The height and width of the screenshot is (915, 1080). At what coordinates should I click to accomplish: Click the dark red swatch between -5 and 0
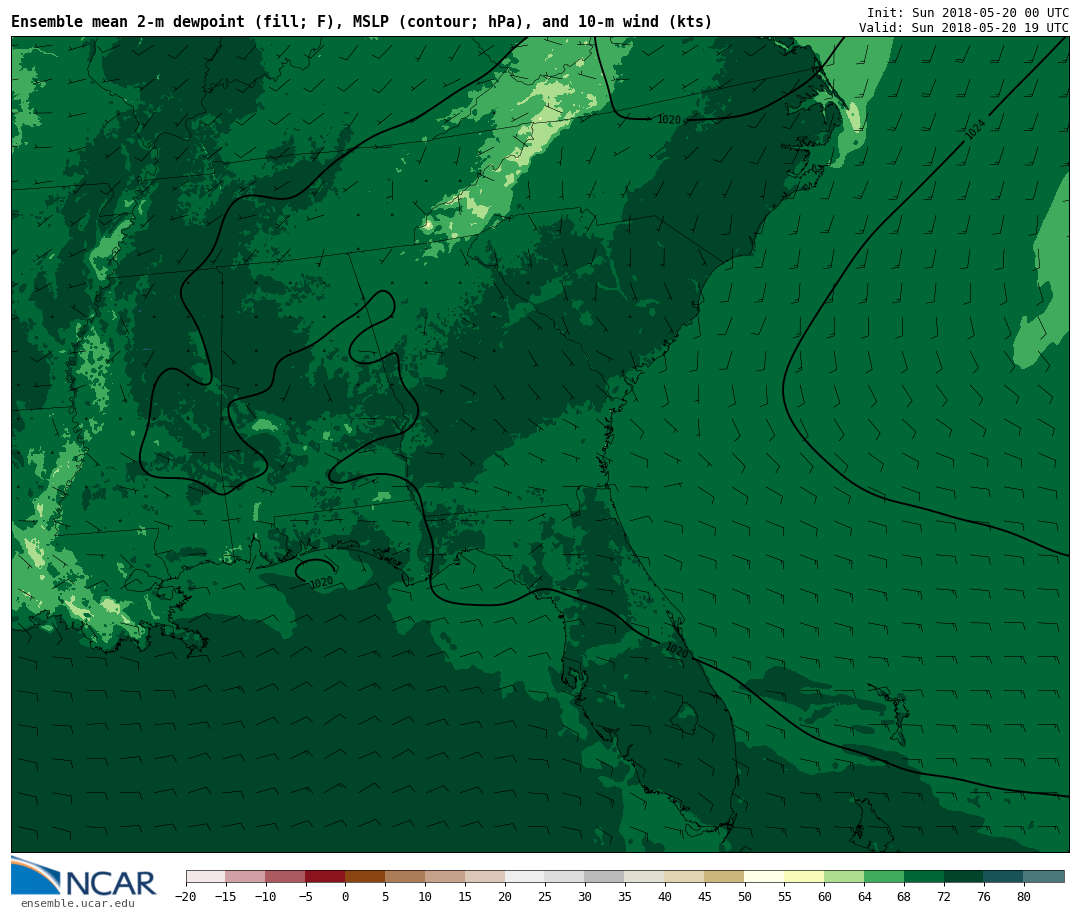point(325,876)
